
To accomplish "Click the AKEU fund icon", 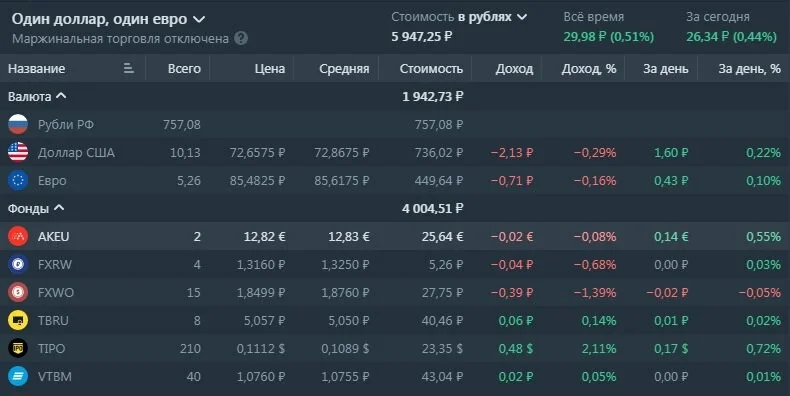I will pos(18,236).
